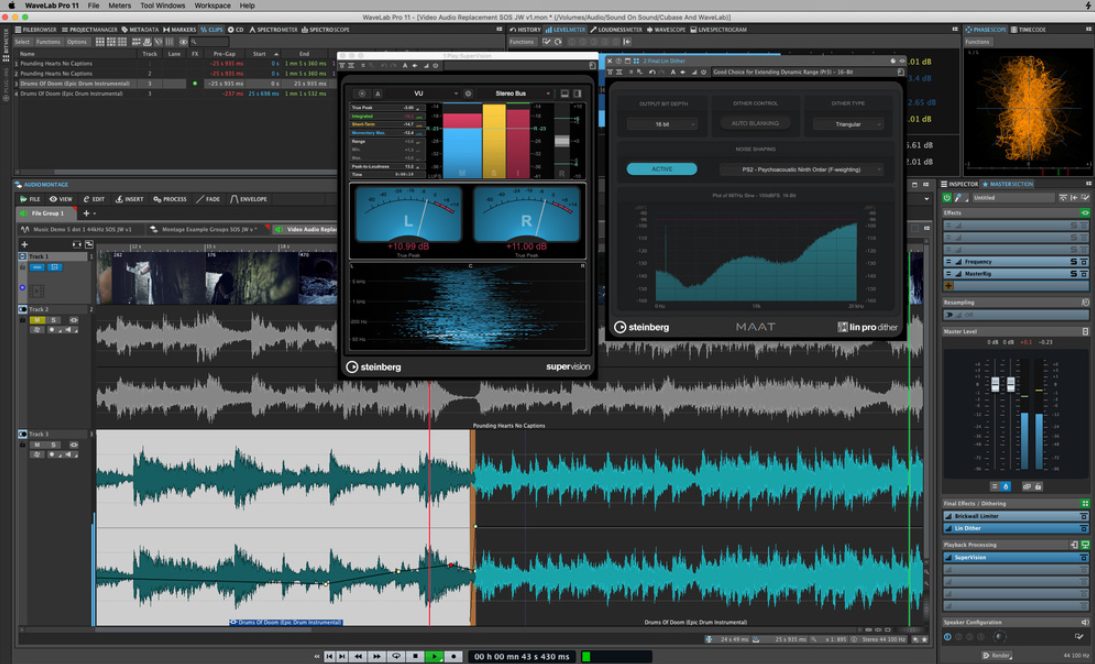Image resolution: width=1095 pixels, height=664 pixels.
Task: Open the Dither Type Triangular dropdown
Action: (847, 124)
